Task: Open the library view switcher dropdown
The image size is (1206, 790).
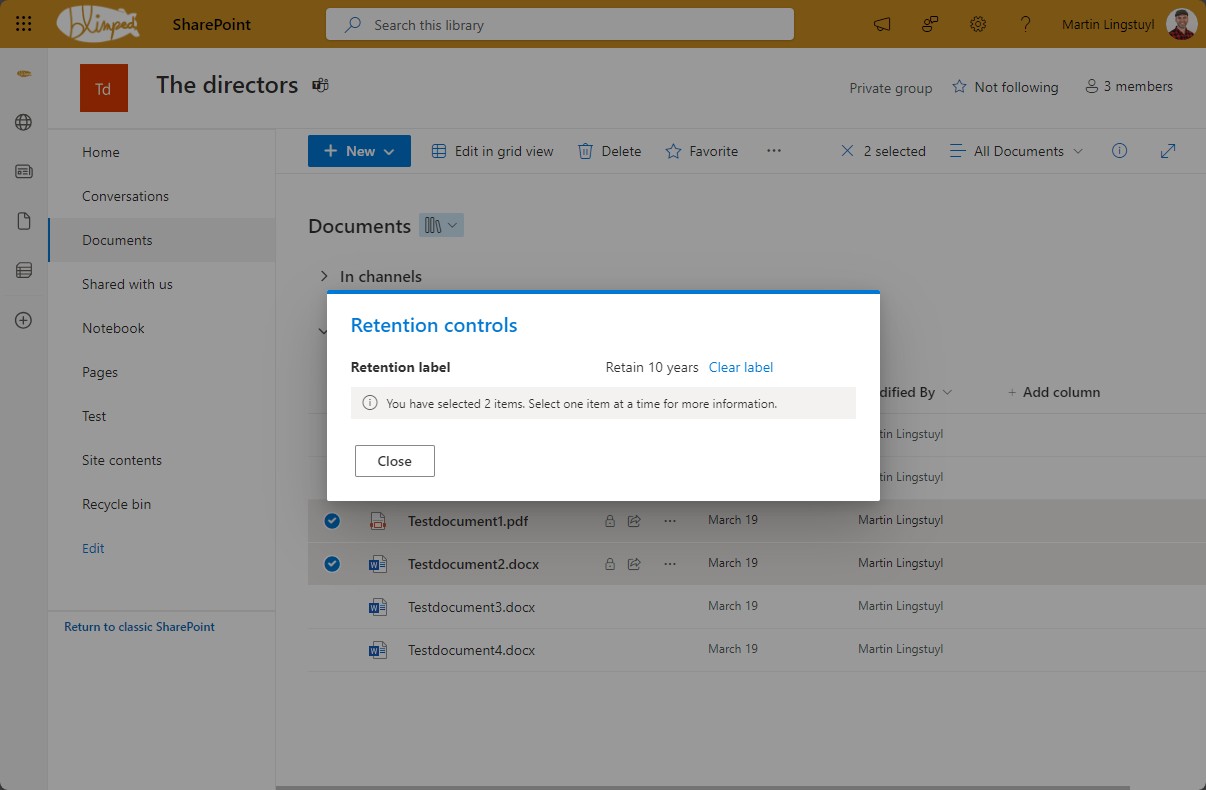Action: click(x=441, y=226)
